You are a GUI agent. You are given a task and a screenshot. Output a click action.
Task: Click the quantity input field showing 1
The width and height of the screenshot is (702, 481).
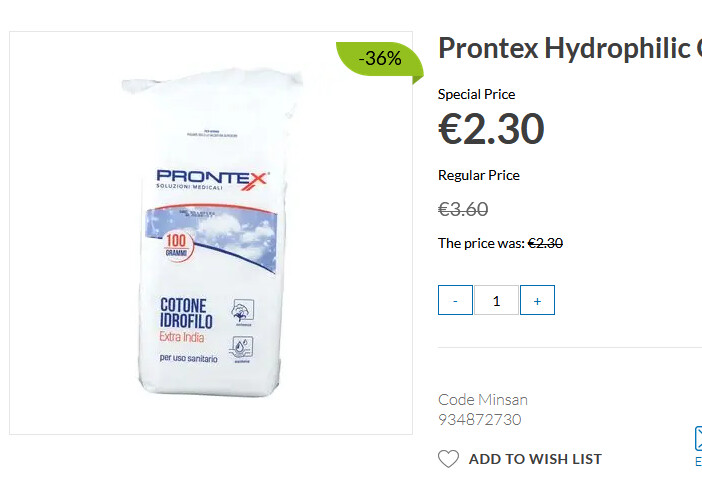tap(497, 300)
